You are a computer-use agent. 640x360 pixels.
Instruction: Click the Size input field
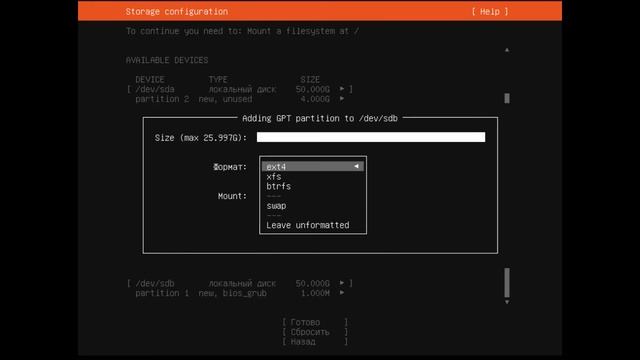371,137
